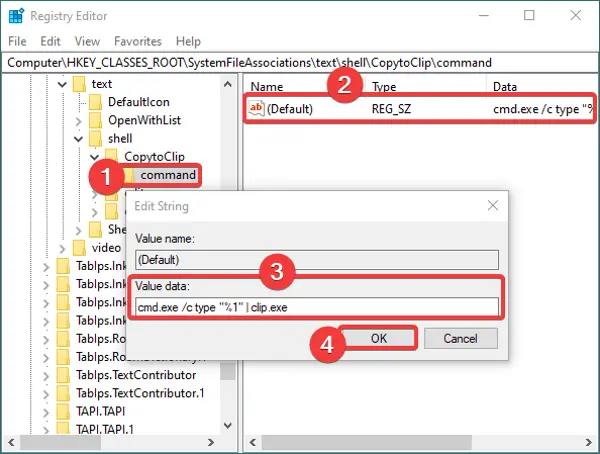Select the TAPI.TAPI key
600x454 pixels.
(100, 411)
